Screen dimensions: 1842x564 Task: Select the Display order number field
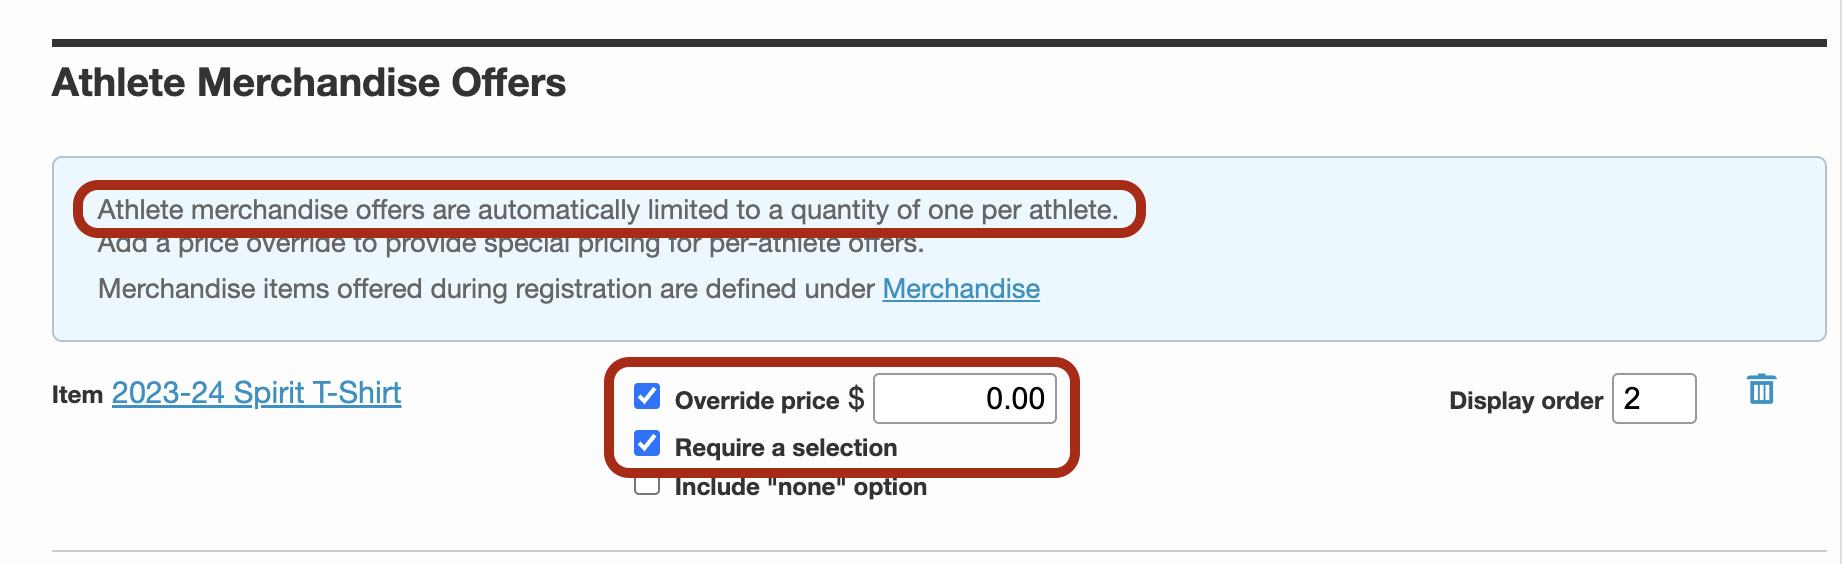click(1654, 399)
